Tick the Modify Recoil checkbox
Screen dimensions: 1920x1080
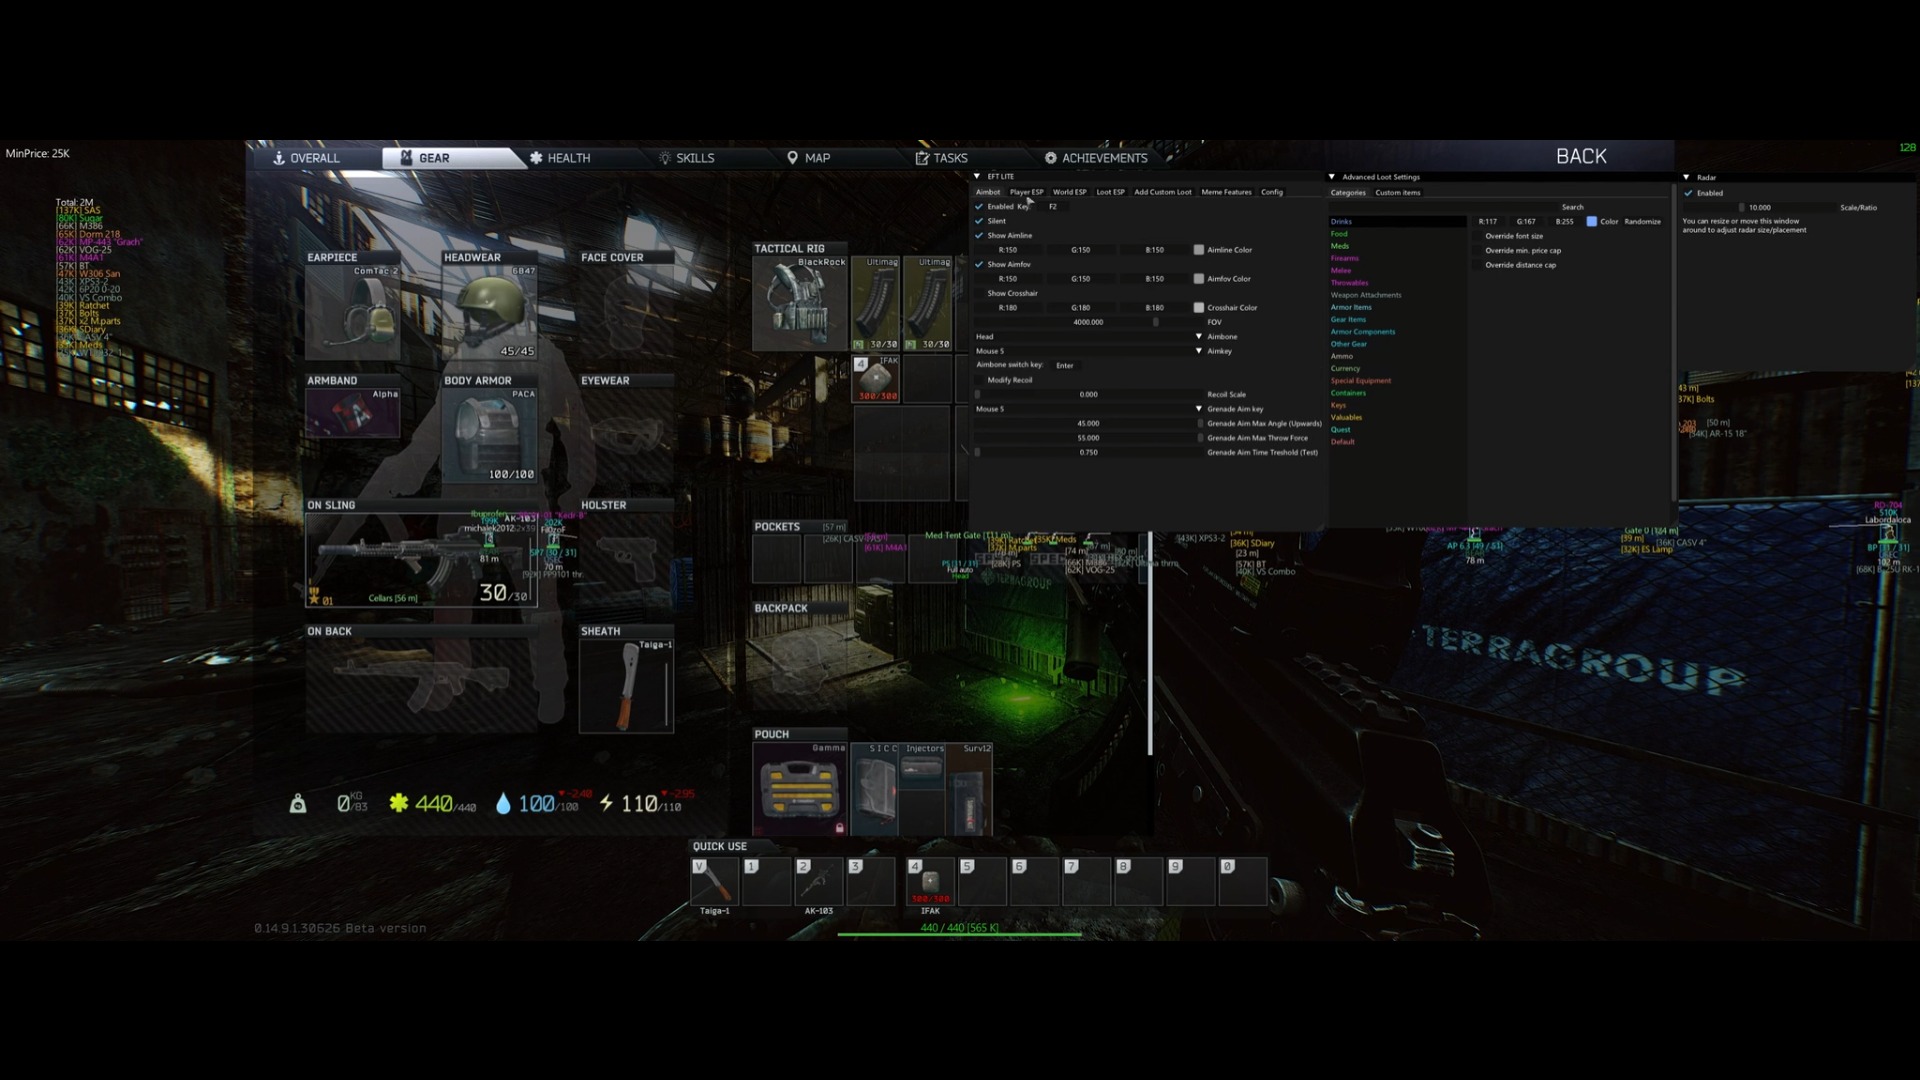point(979,380)
